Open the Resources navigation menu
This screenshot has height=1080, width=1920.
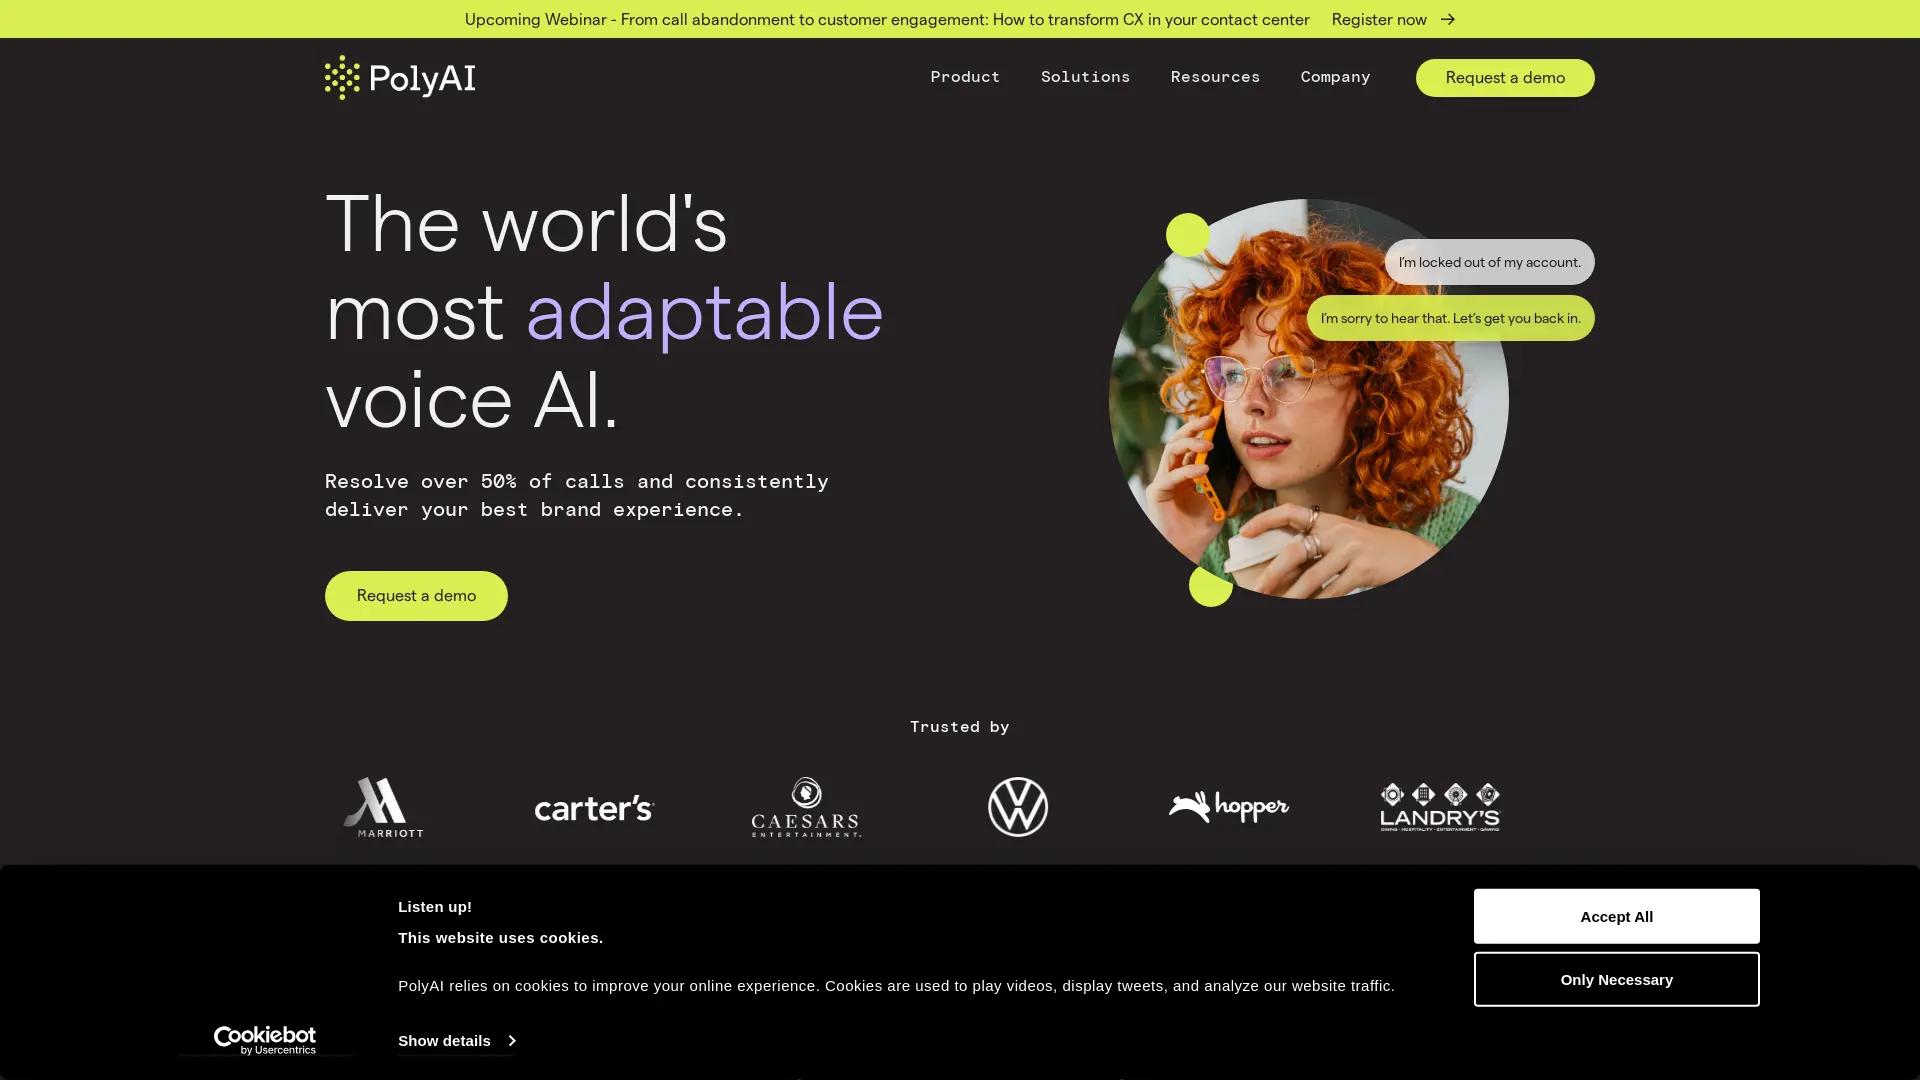[x=1215, y=77]
